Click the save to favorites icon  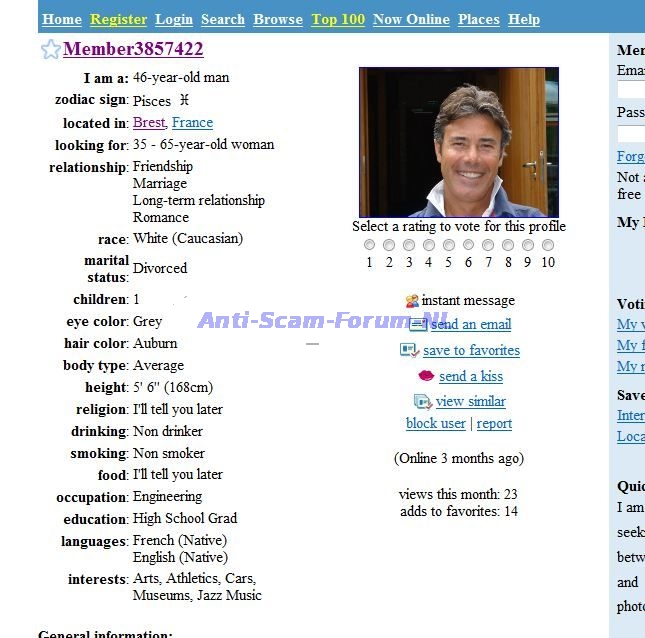[409, 350]
